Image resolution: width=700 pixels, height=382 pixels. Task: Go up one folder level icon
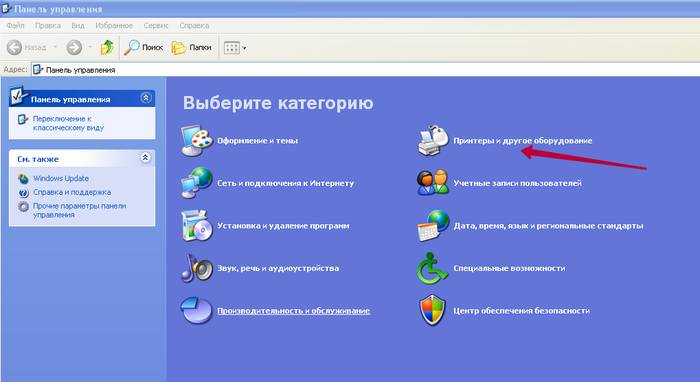(107, 47)
